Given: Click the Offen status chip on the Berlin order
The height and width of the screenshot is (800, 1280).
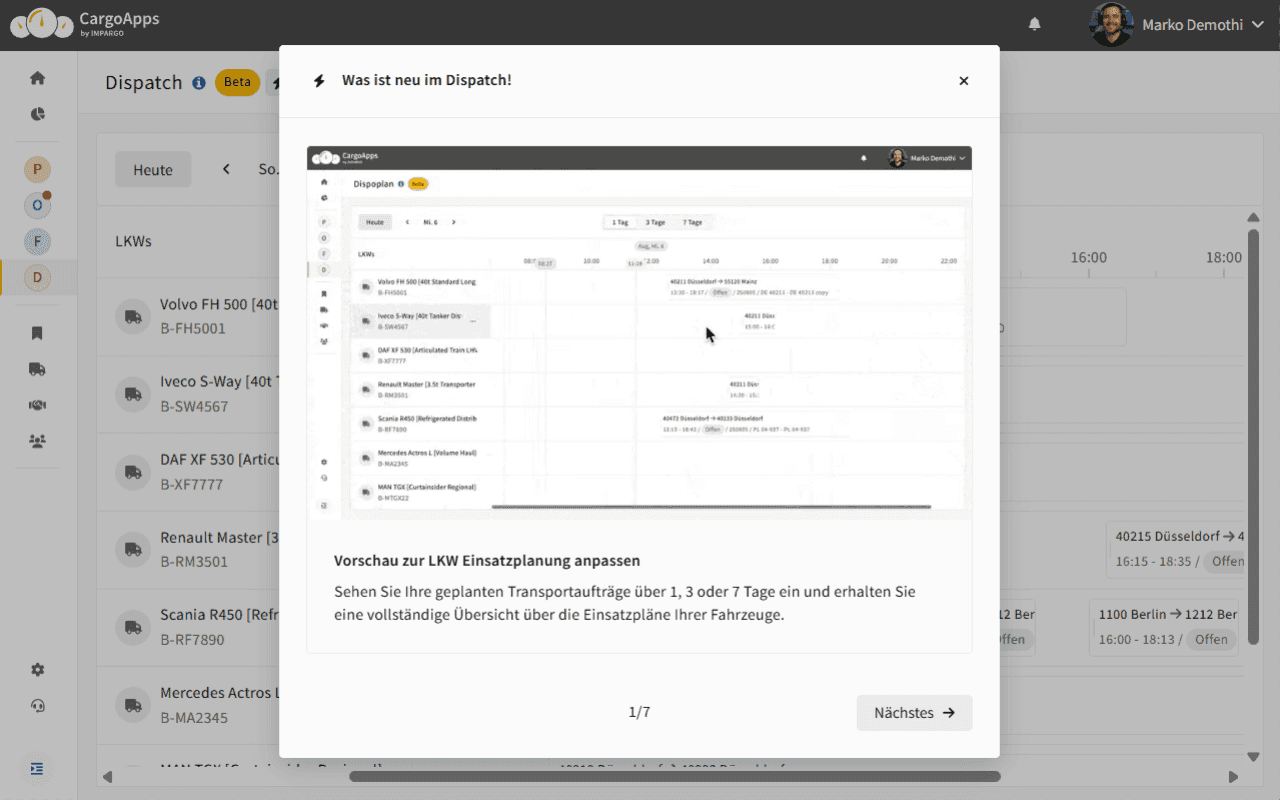Looking at the screenshot, I should tap(1211, 639).
